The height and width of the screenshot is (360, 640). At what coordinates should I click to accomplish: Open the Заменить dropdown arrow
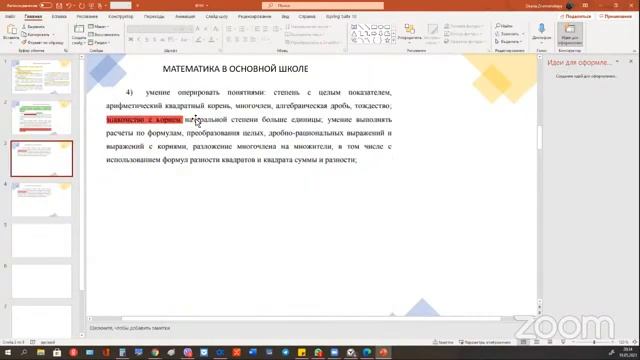point(522,34)
